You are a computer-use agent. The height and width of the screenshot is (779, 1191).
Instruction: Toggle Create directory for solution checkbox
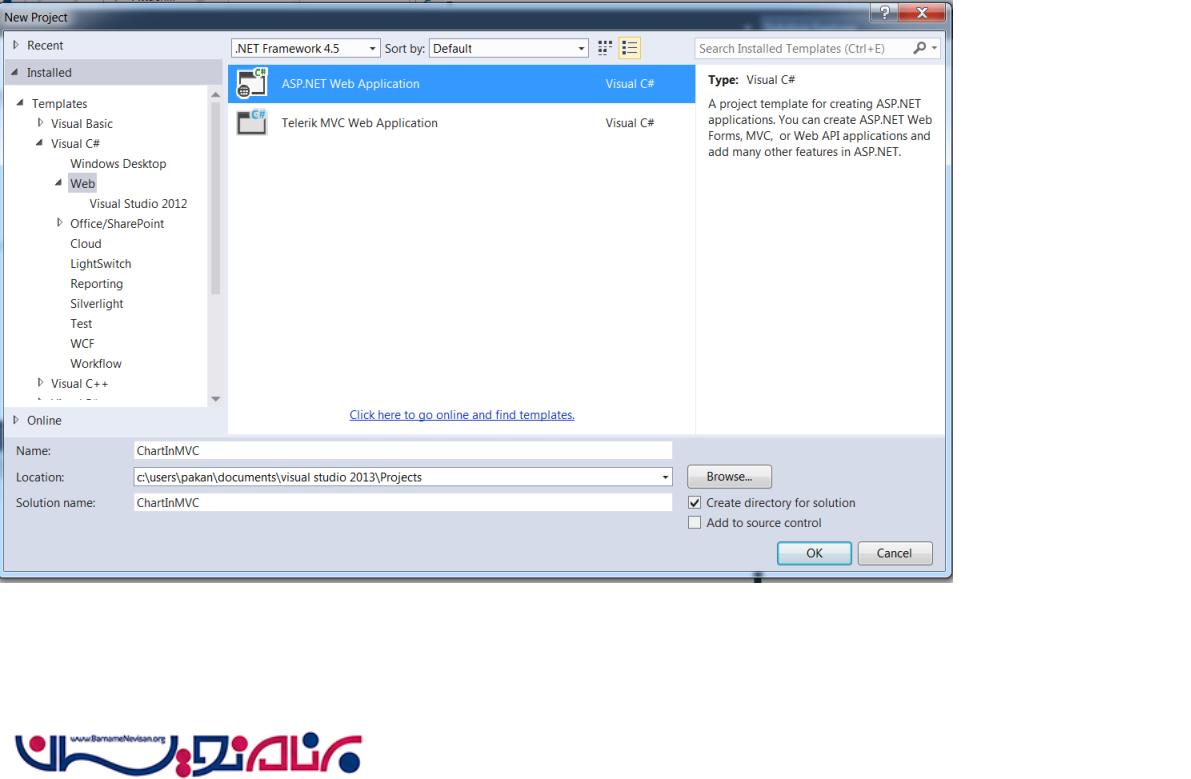tap(694, 503)
